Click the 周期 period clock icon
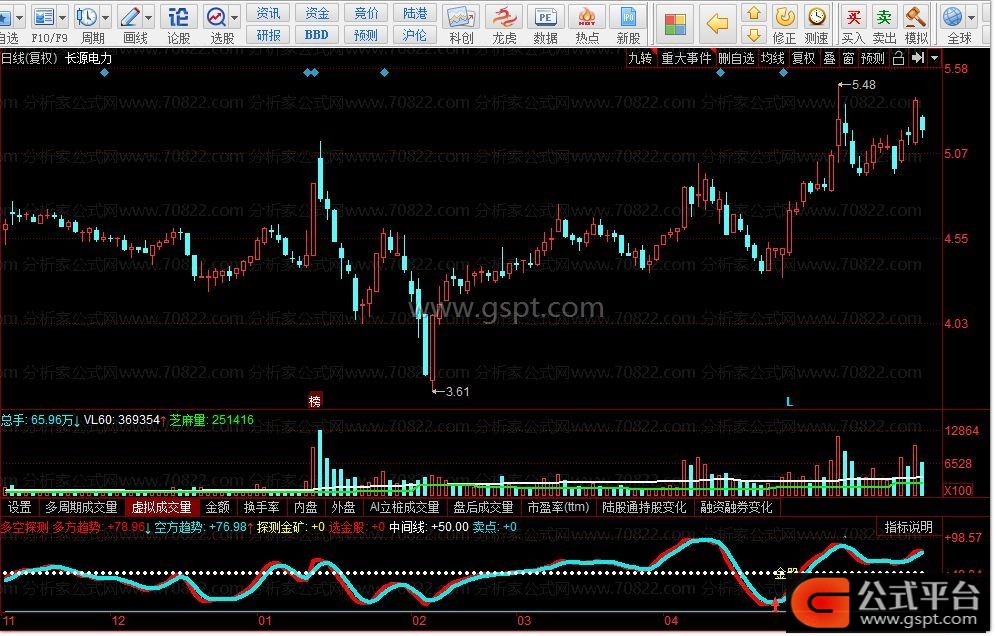The image size is (996, 636). 86,17
